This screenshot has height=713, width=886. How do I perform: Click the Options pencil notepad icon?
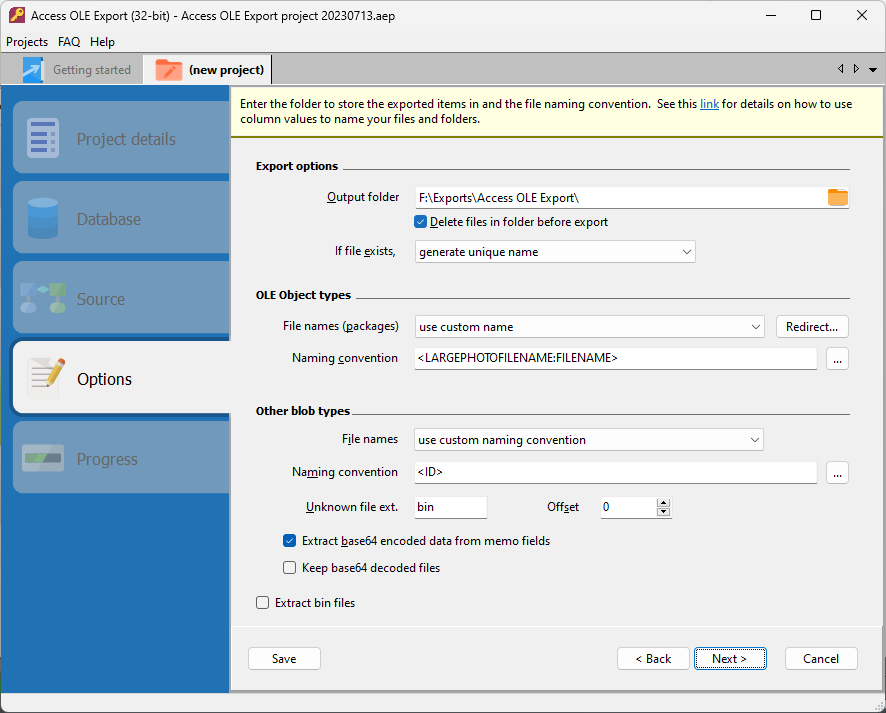46,378
